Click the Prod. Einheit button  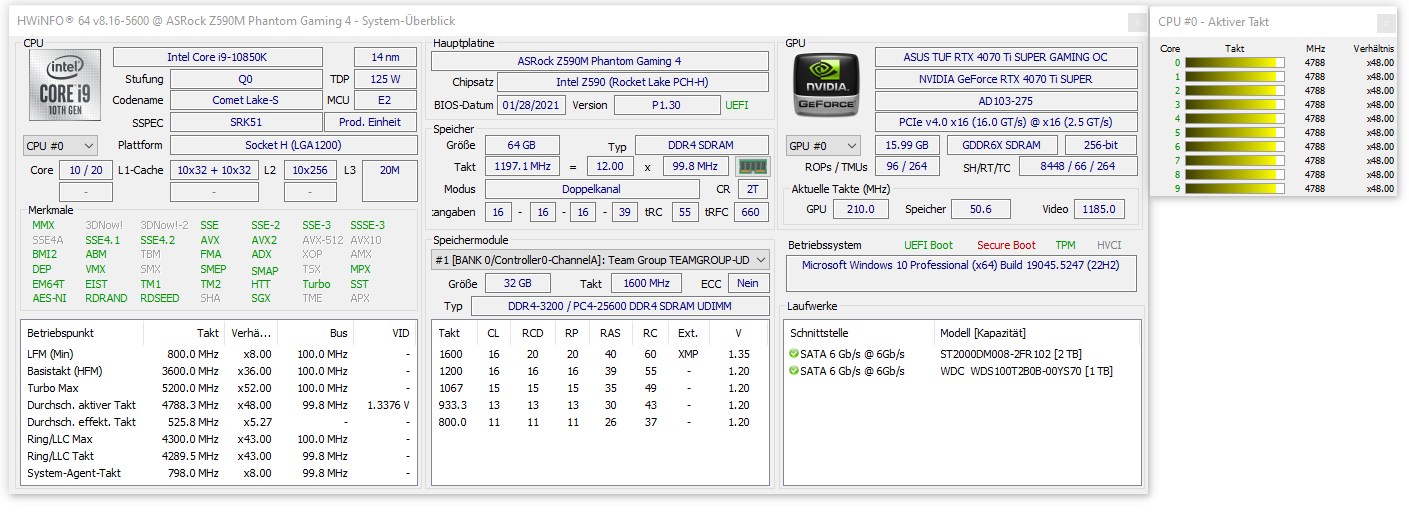point(370,122)
